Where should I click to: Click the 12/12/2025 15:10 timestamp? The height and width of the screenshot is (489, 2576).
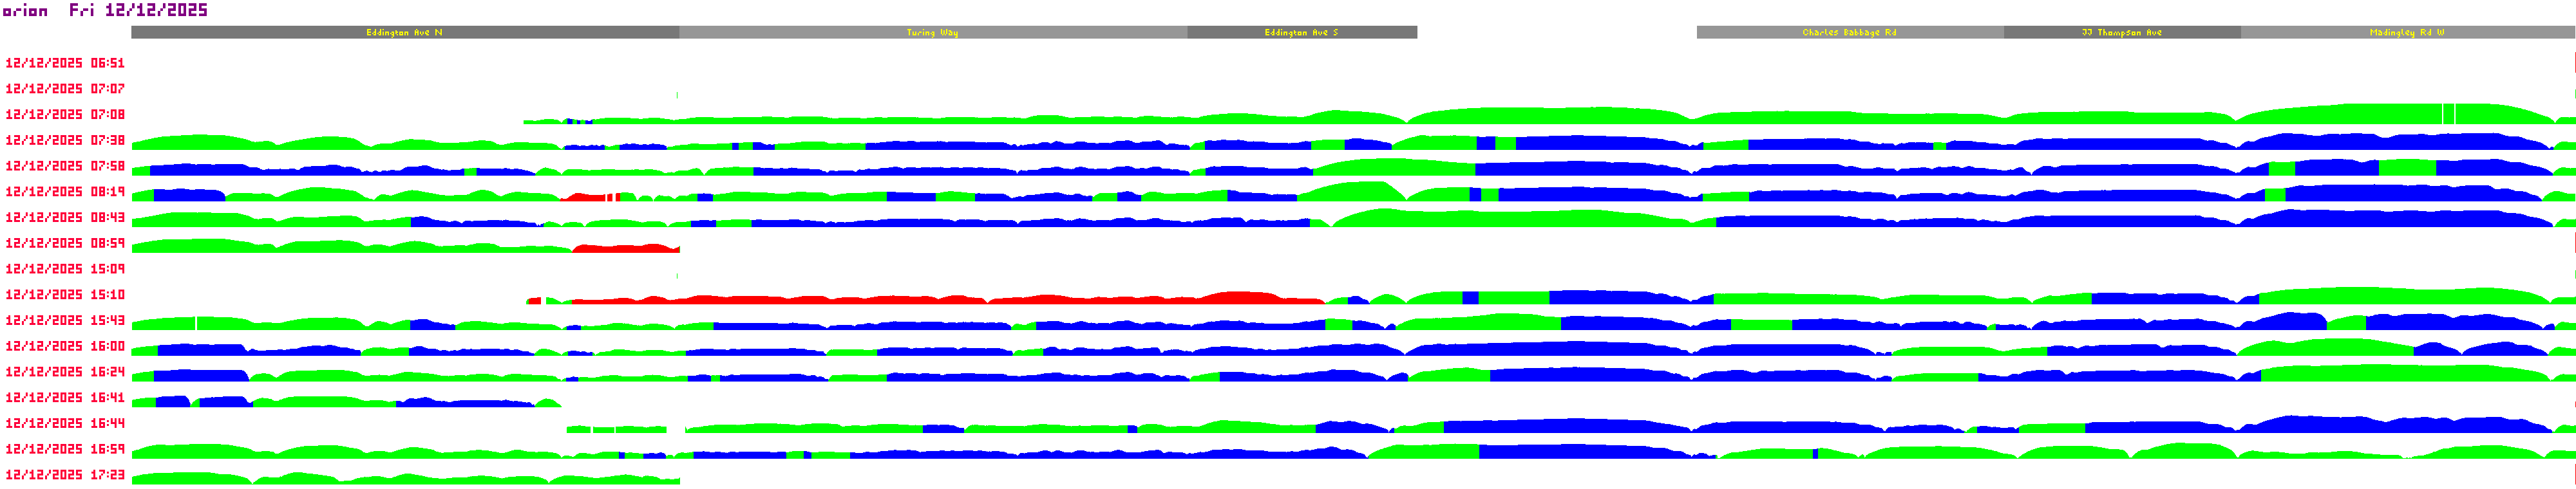coord(65,295)
